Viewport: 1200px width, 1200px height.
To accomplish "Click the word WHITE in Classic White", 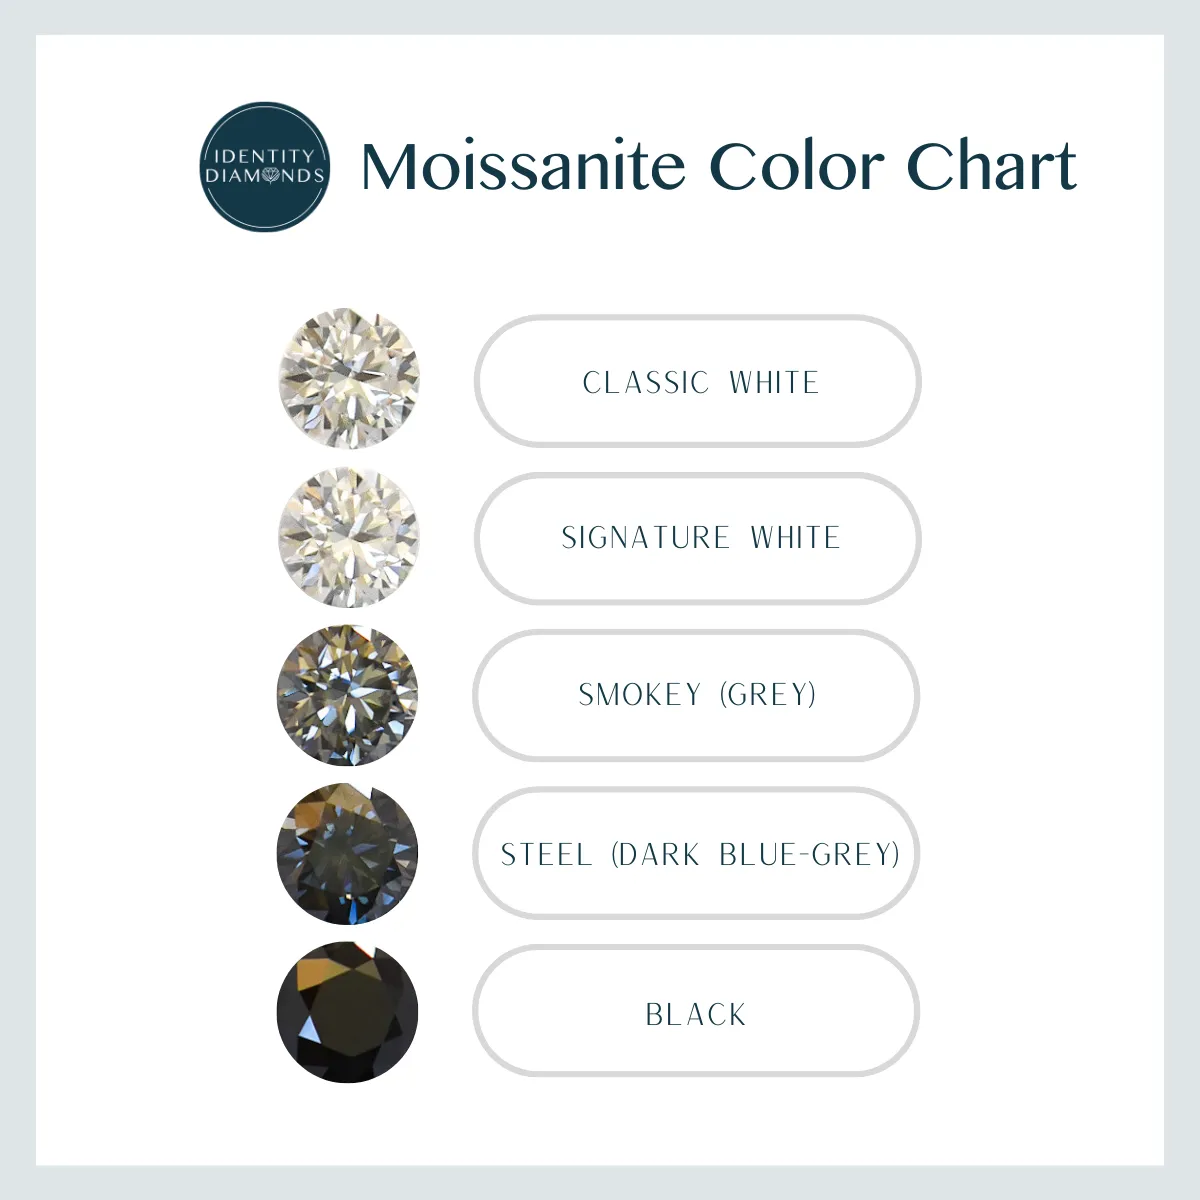I will [x=774, y=382].
